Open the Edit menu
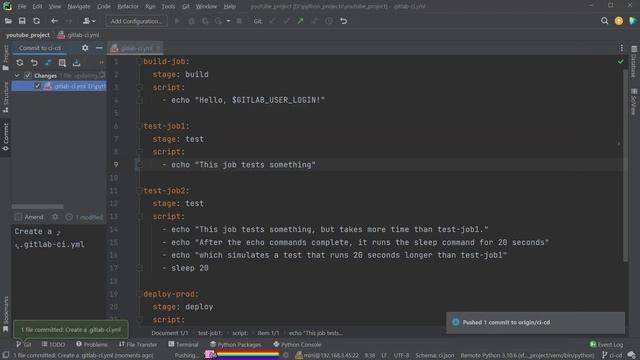This screenshot has height=360, width=640. pos(37,7)
